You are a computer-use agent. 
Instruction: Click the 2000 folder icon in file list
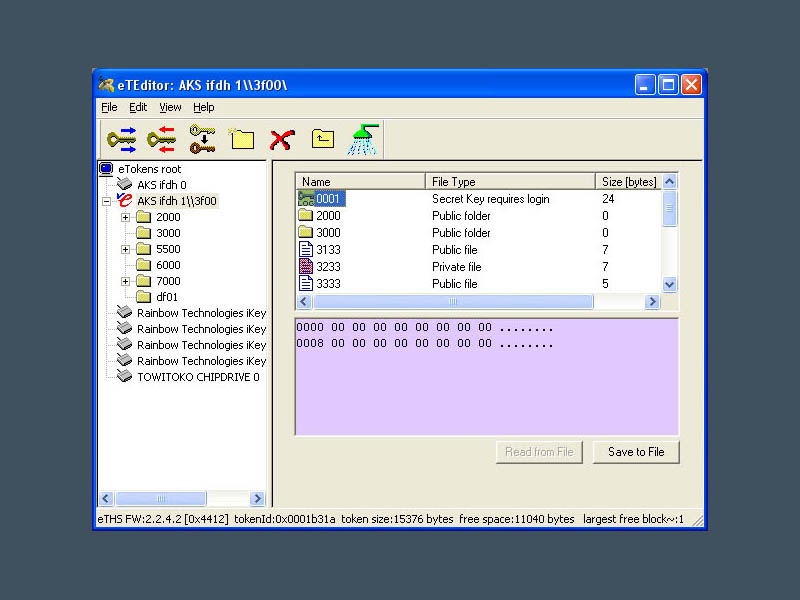click(x=306, y=215)
